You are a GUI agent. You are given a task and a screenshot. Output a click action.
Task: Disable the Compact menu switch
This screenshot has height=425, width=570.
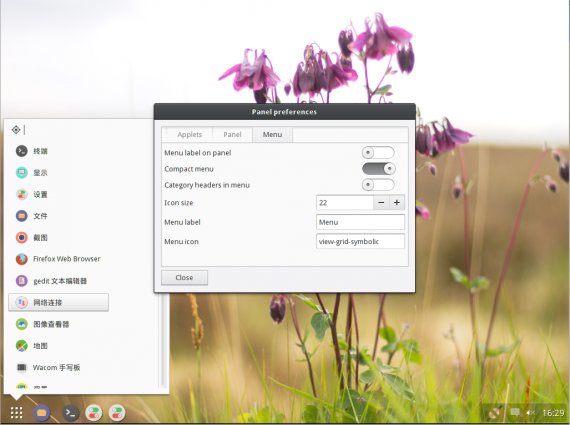(378, 168)
